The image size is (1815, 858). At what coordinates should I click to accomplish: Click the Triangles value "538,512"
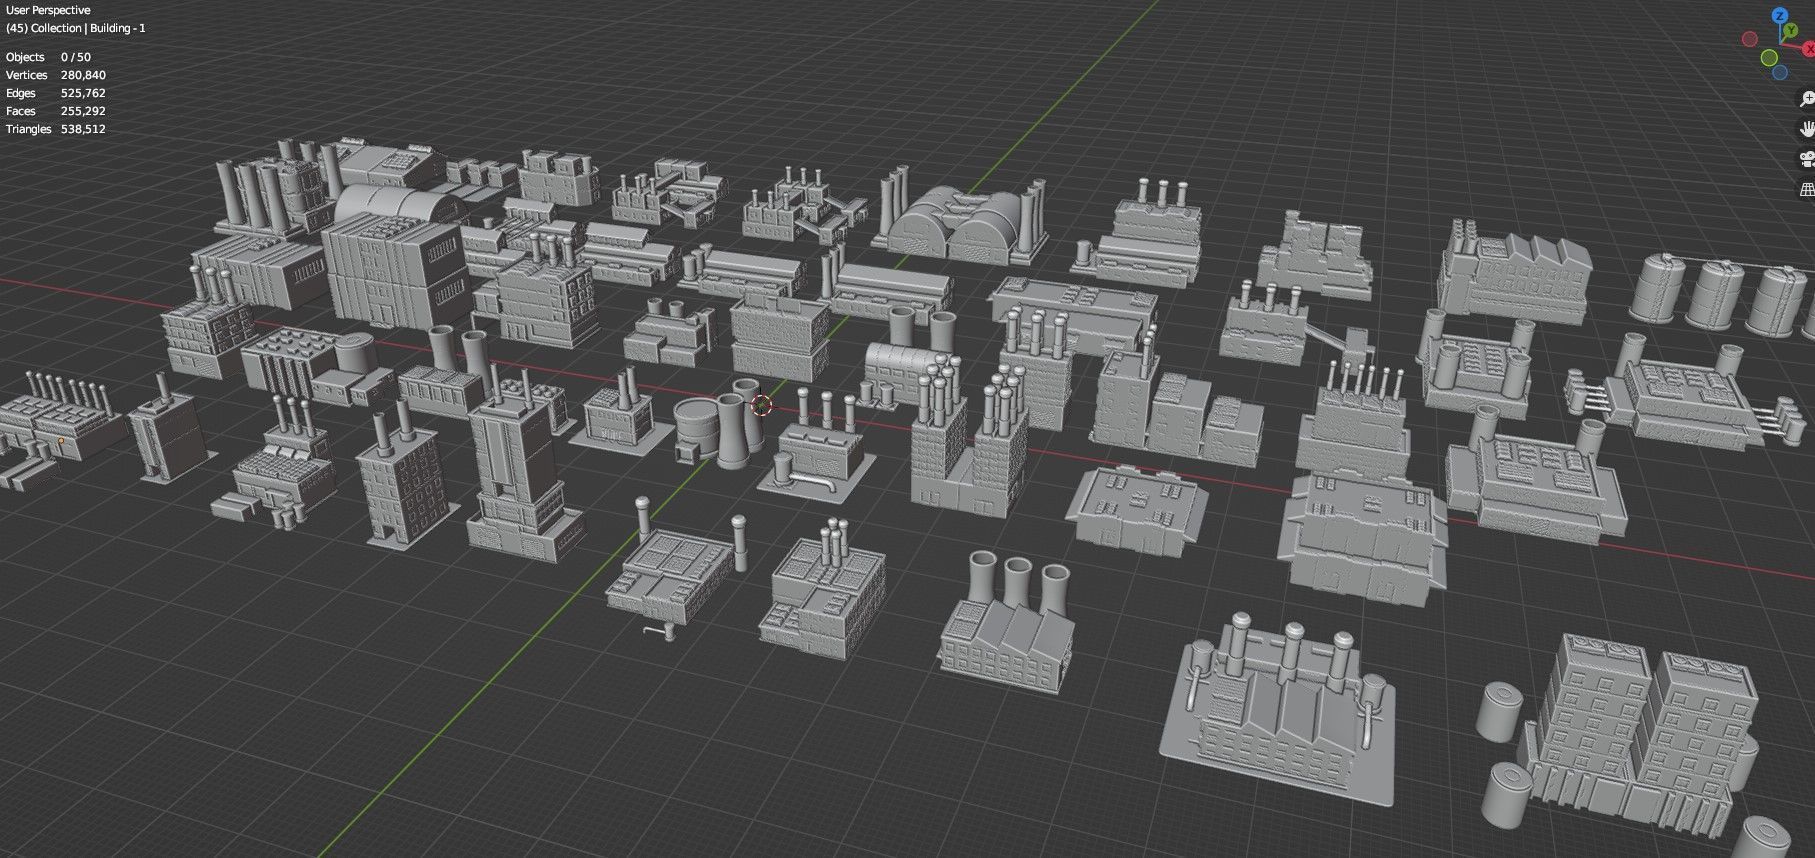pyautogui.click(x=83, y=129)
